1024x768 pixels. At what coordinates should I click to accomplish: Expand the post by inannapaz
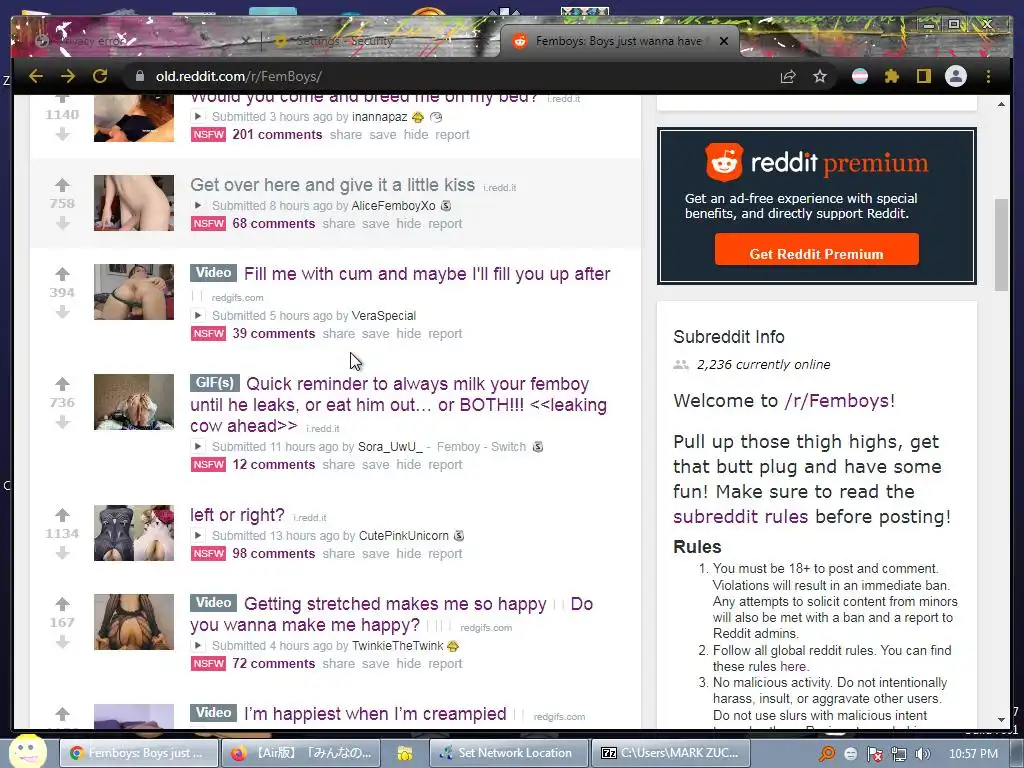tap(197, 117)
